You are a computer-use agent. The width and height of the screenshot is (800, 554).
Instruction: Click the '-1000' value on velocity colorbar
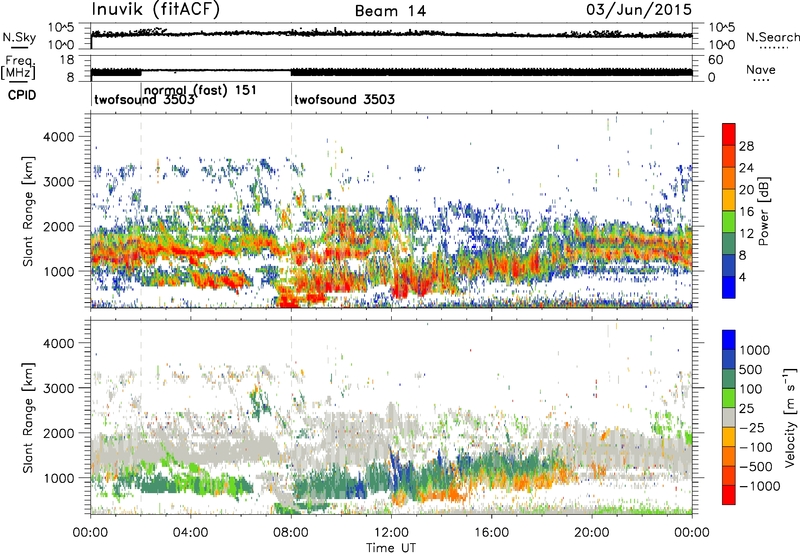(760, 486)
